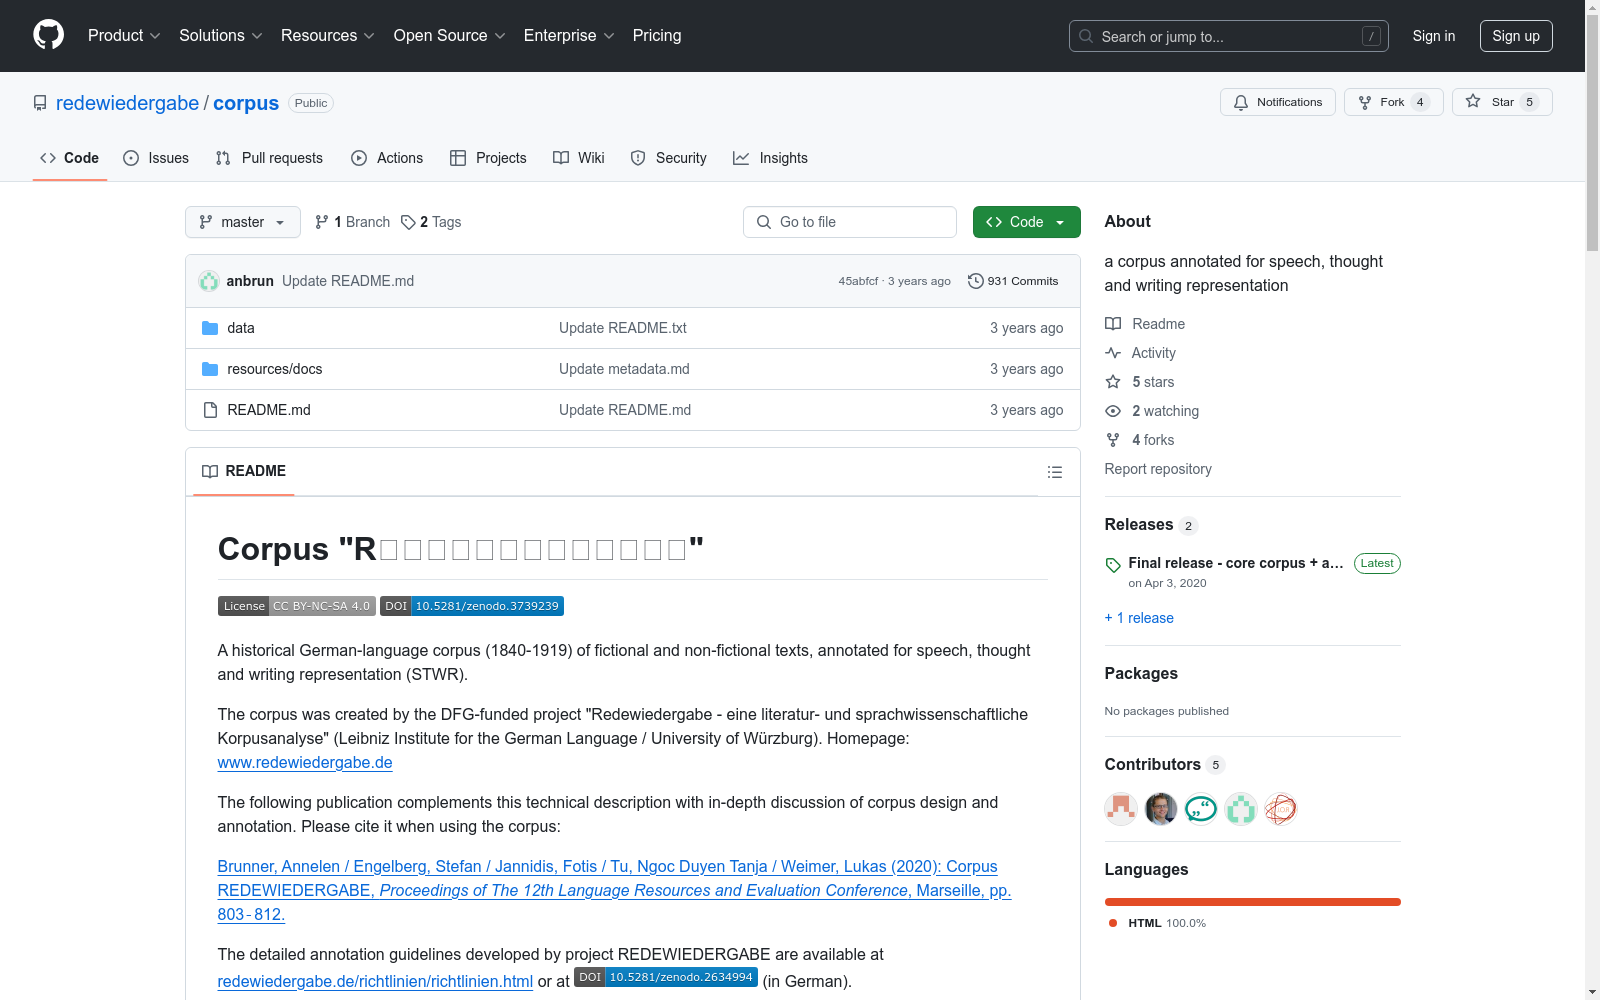Open the first contributor avatar
The height and width of the screenshot is (1000, 1600).
[1121, 809]
